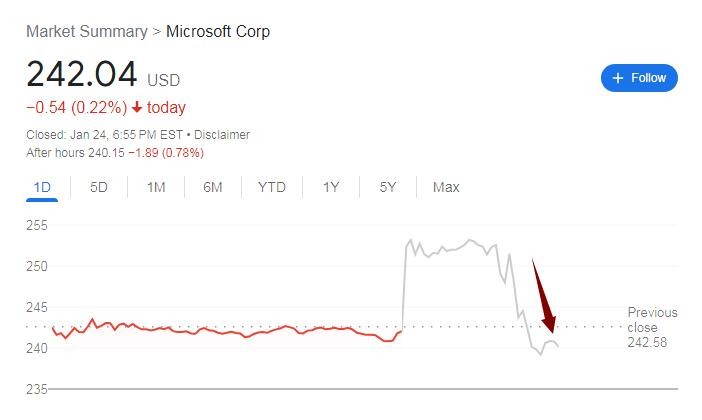The image size is (702, 420).
Task: Open the 6M time range
Action: (x=213, y=187)
